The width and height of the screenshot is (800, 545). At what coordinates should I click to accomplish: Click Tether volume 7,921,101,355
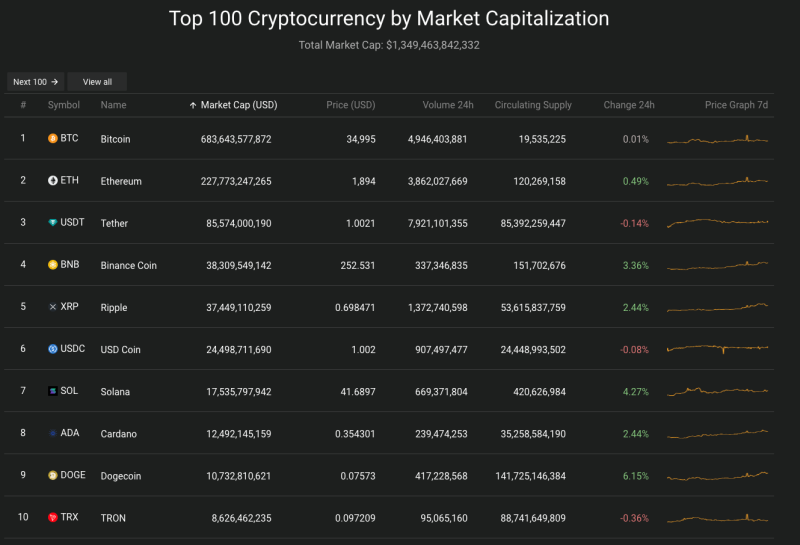[437, 223]
